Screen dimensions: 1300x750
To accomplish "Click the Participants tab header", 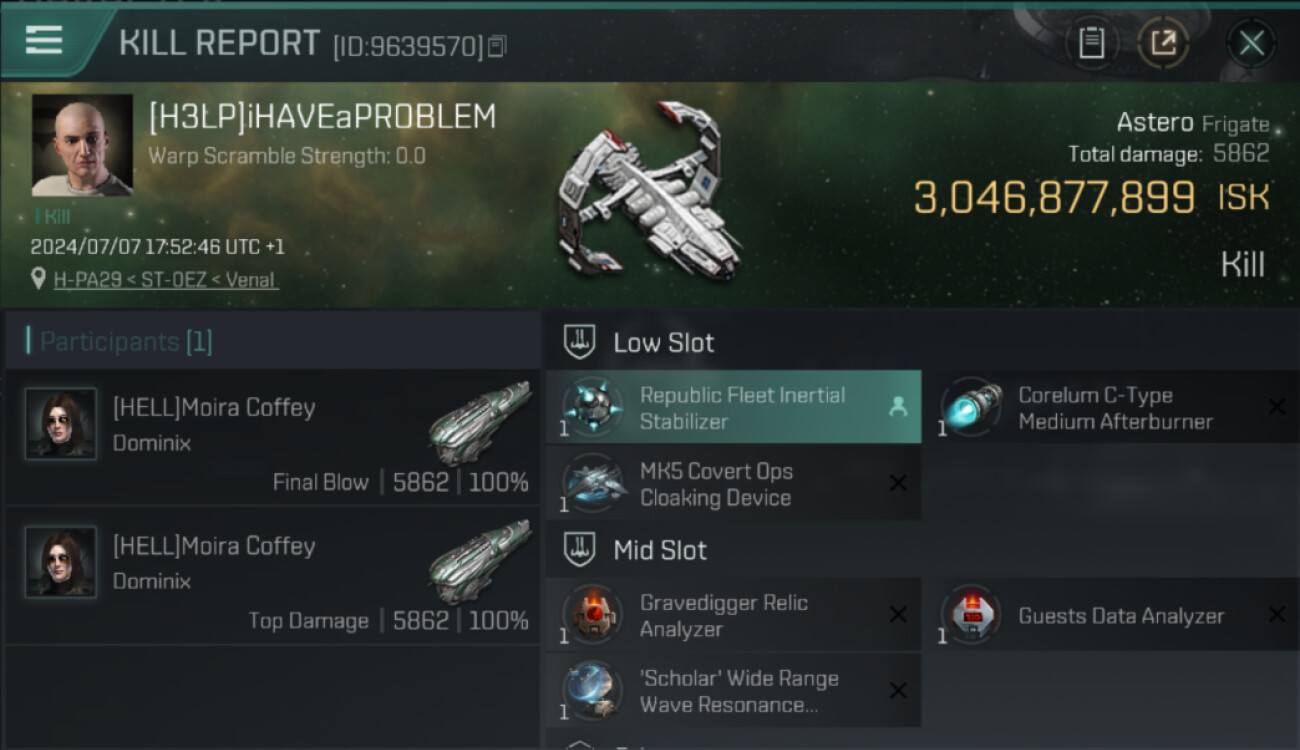I will [x=125, y=342].
